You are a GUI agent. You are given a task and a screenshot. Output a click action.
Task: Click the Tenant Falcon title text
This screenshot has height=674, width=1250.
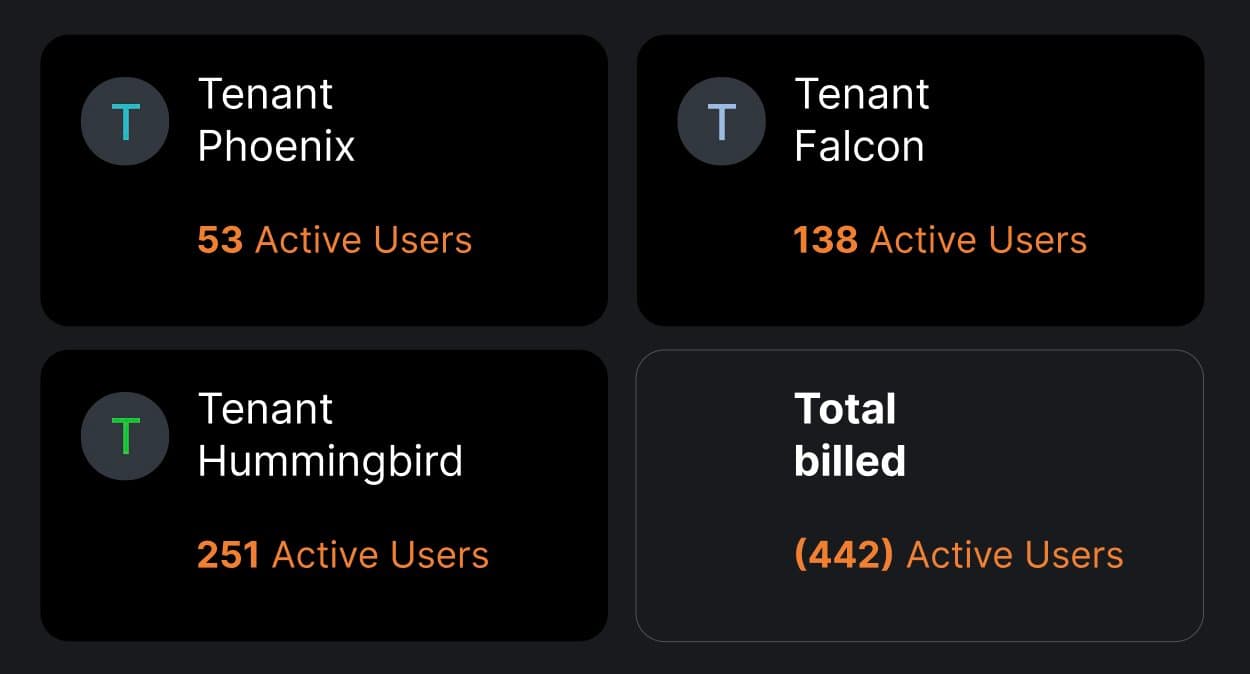click(x=862, y=120)
